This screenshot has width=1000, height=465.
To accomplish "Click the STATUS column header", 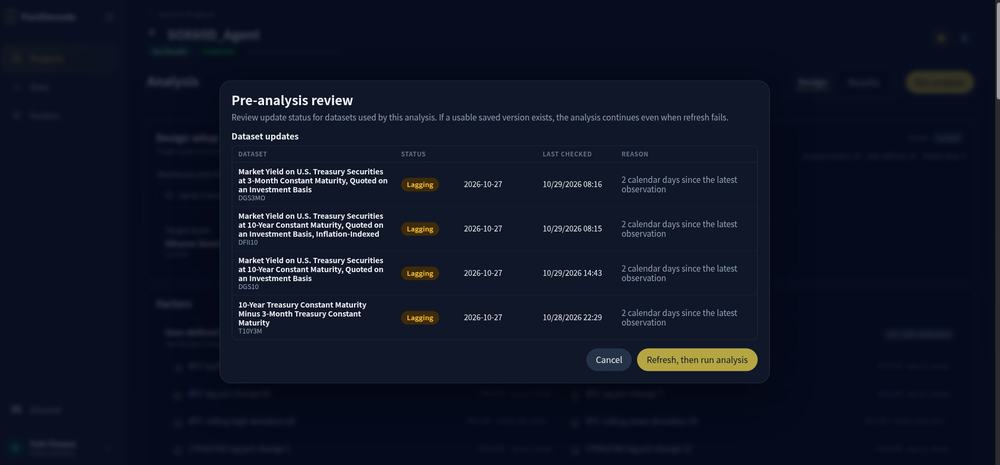I will pyautogui.click(x=413, y=154).
